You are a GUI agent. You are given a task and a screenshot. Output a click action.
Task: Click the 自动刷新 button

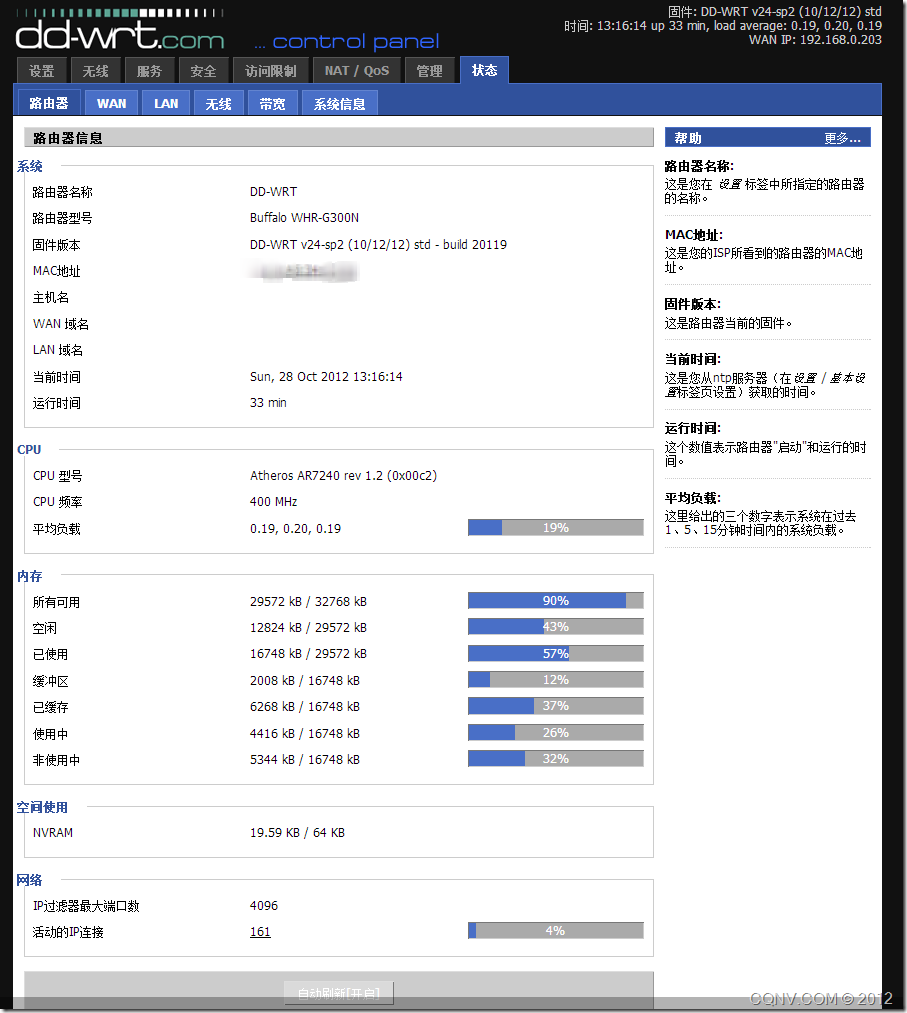tap(339, 993)
